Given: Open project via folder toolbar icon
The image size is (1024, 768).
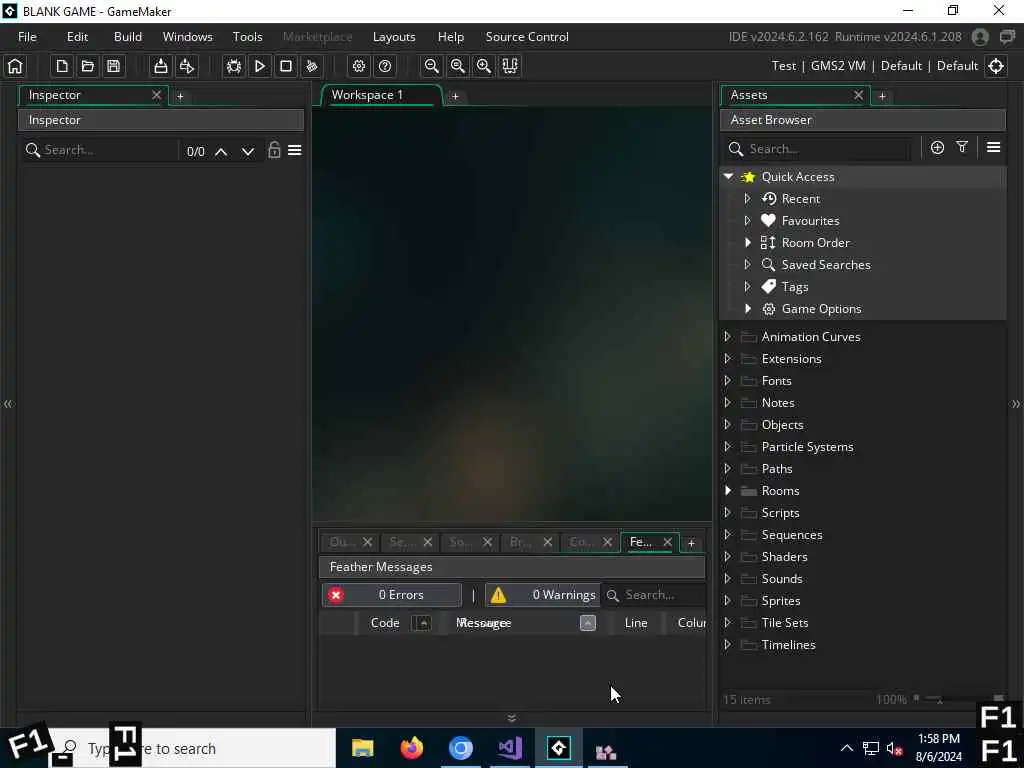Looking at the screenshot, I should click(88, 66).
